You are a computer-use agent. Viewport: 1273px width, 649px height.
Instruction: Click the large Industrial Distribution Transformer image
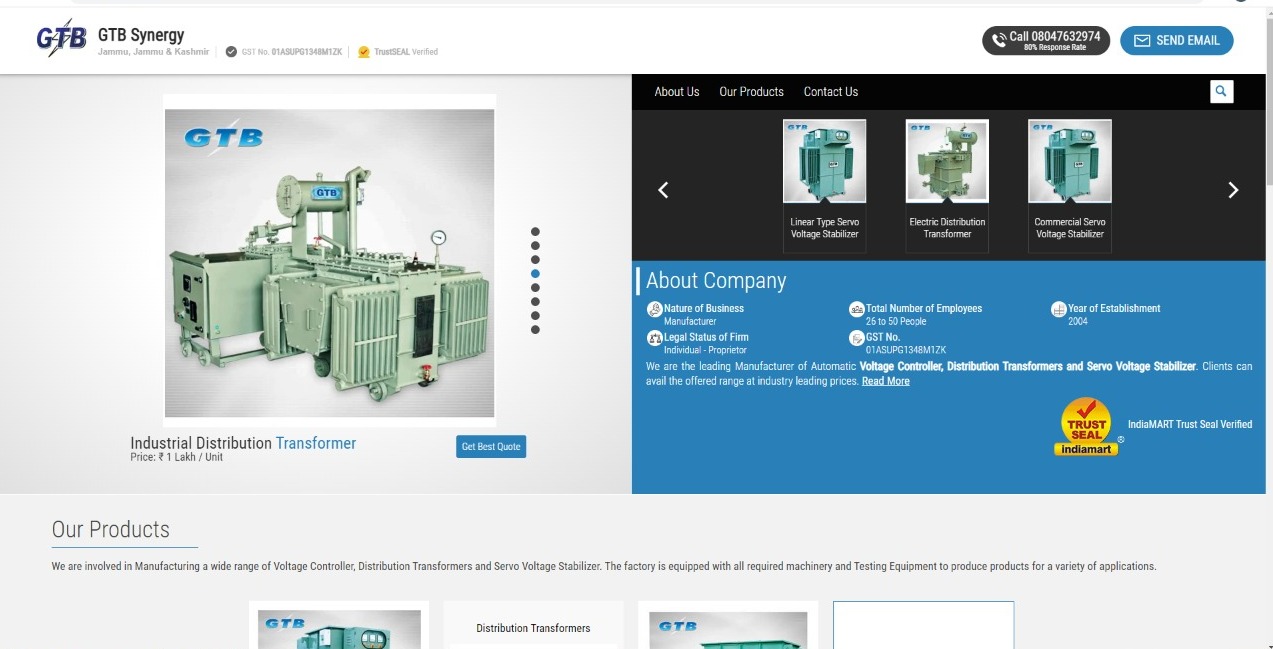coord(329,262)
